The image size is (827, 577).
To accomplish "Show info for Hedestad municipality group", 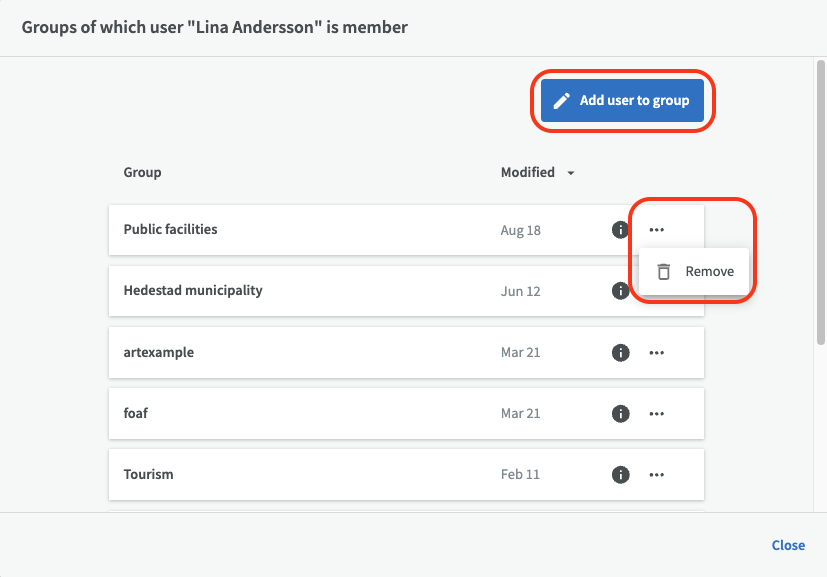I will pos(620,291).
